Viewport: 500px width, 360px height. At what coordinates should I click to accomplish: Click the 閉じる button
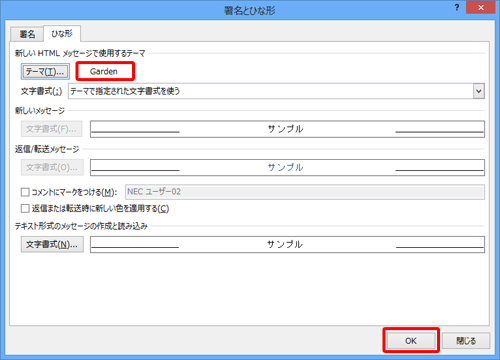click(466, 341)
